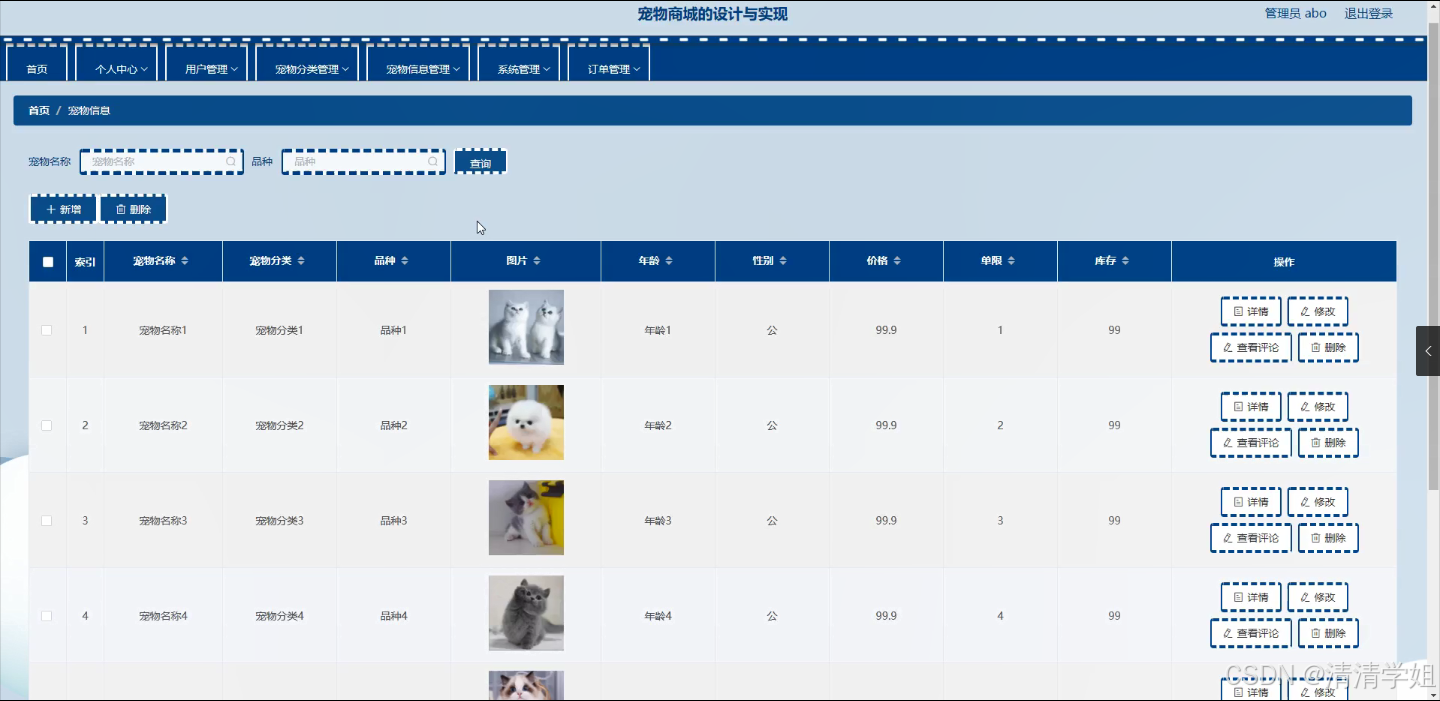Click the 品种3 cell
The width and height of the screenshot is (1440, 701).
point(393,521)
